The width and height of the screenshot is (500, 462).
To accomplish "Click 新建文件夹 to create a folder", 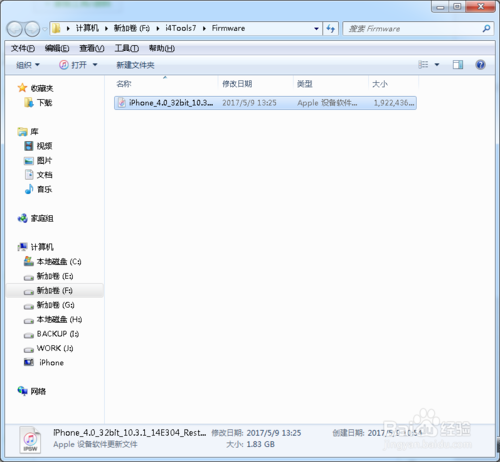I will pos(135,65).
